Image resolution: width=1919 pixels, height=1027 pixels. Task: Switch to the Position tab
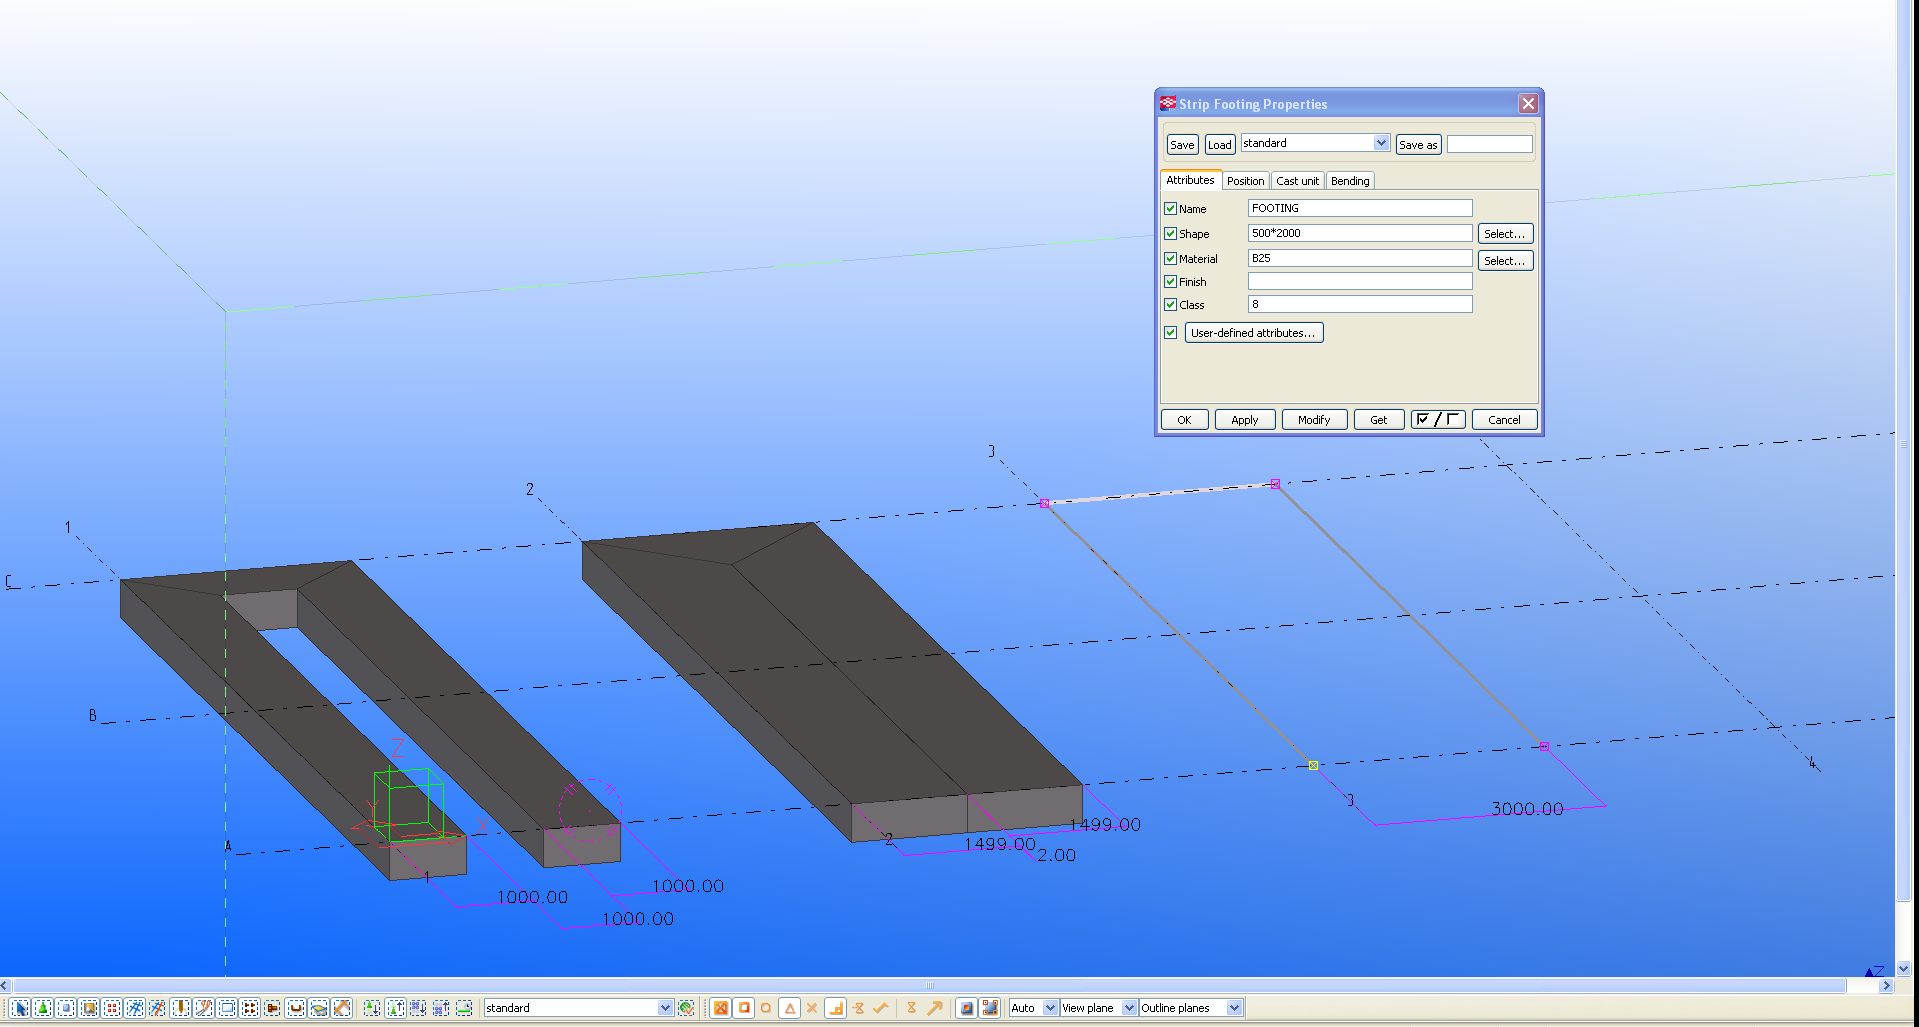pyautogui.click(x=1245, y=181)
